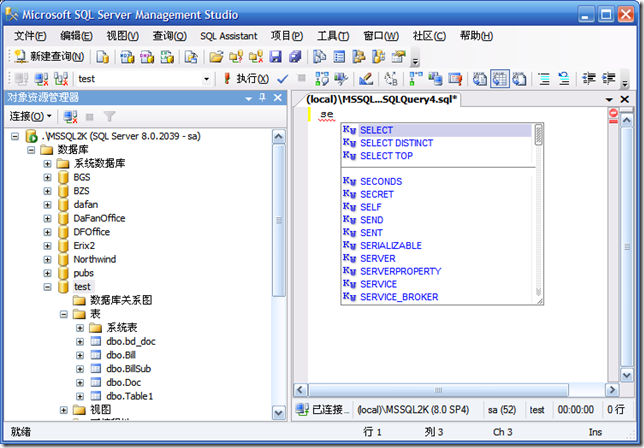Click the Object Explorer stop square icon
This screenshot has width=644, height=448.
click(90, 117)
